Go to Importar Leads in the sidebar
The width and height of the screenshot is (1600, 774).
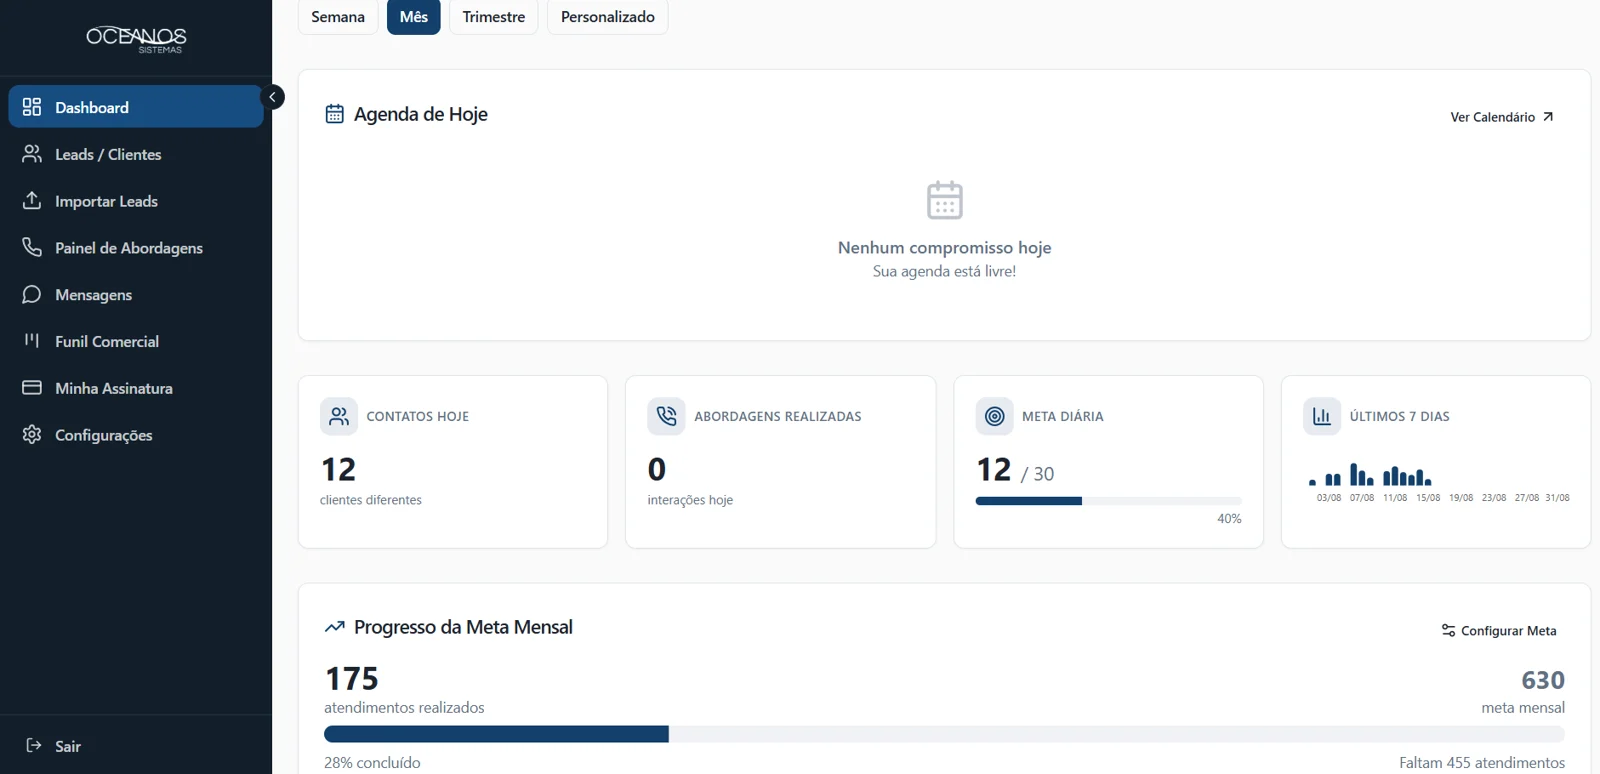tap(136, 201)
